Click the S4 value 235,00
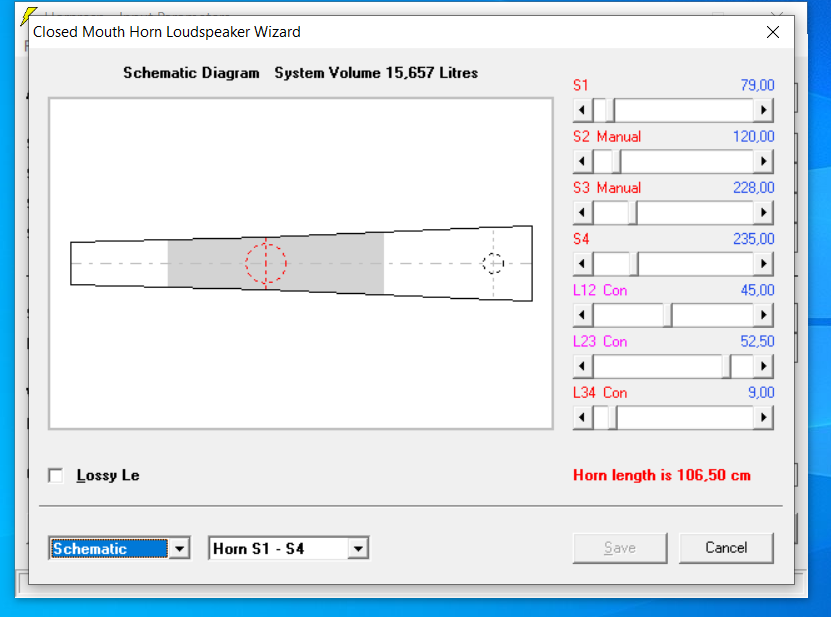 (753, 239)
